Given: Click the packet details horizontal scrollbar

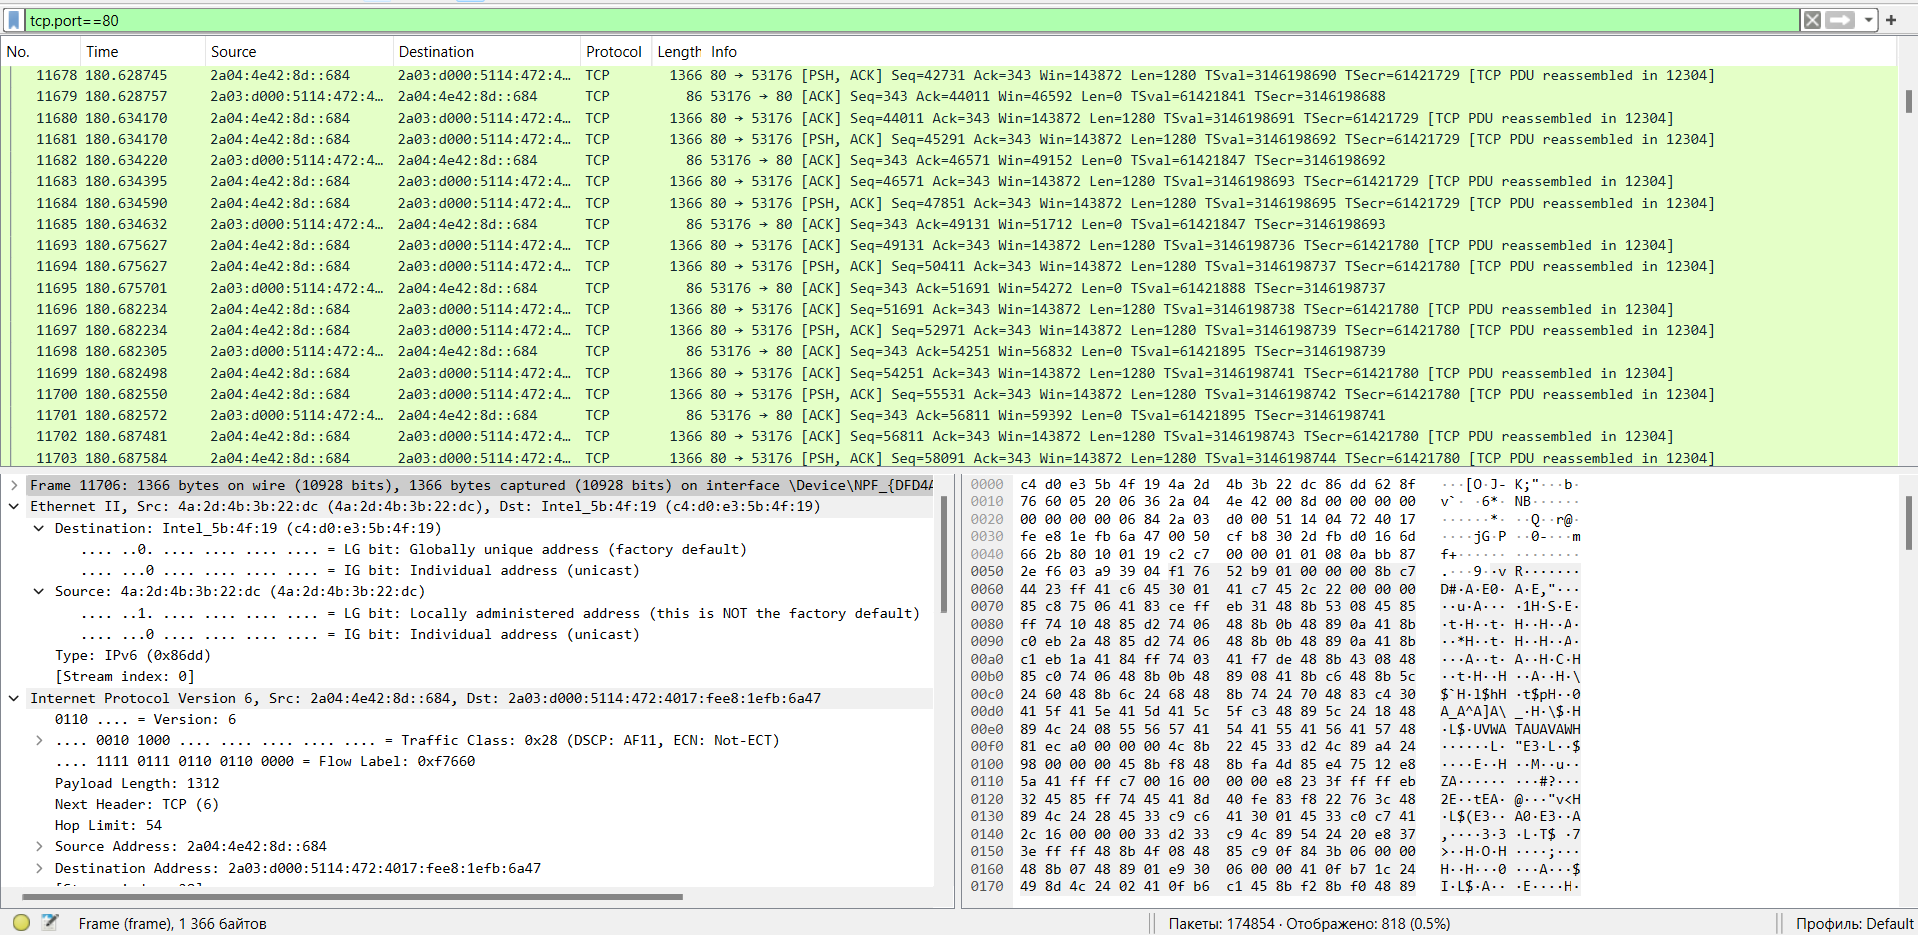Looking at the screenshot, I should pos(350,897).
